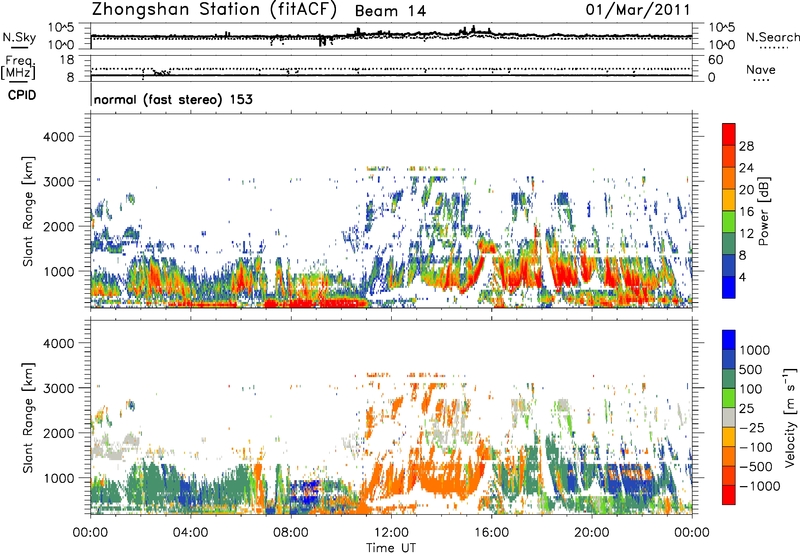The height and width of the screenshot is (554, 800).
Task: Click the '08:00' time axis tick label
Action: point(290,533)
